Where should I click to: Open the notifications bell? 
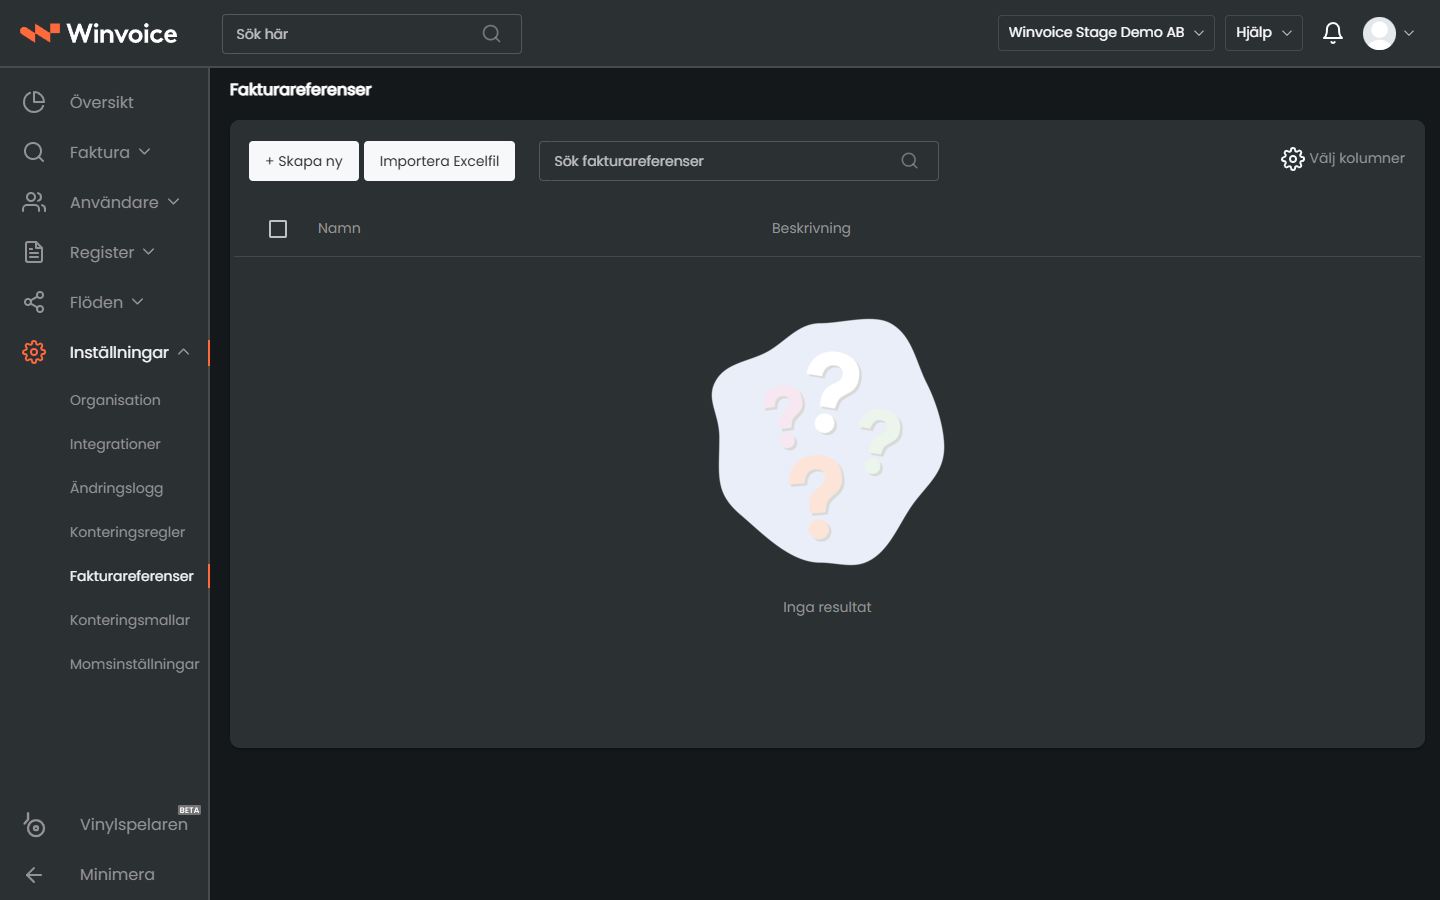tap(1332, 33)
